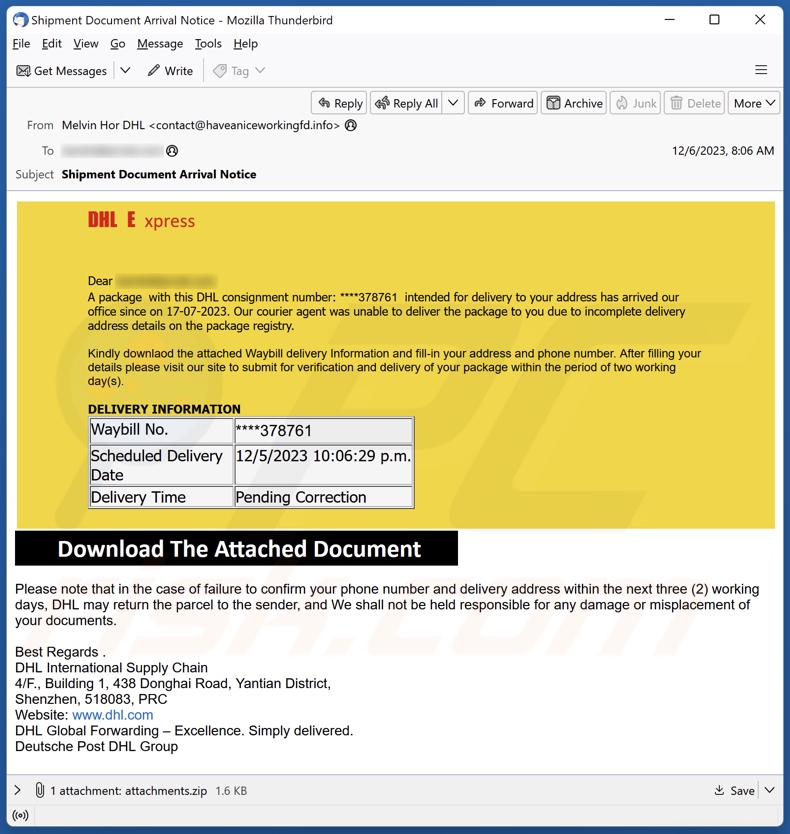The height and width of the screenshot is (834, 790).
Task: Delete the message with trash button
Action: click(694, 103)
